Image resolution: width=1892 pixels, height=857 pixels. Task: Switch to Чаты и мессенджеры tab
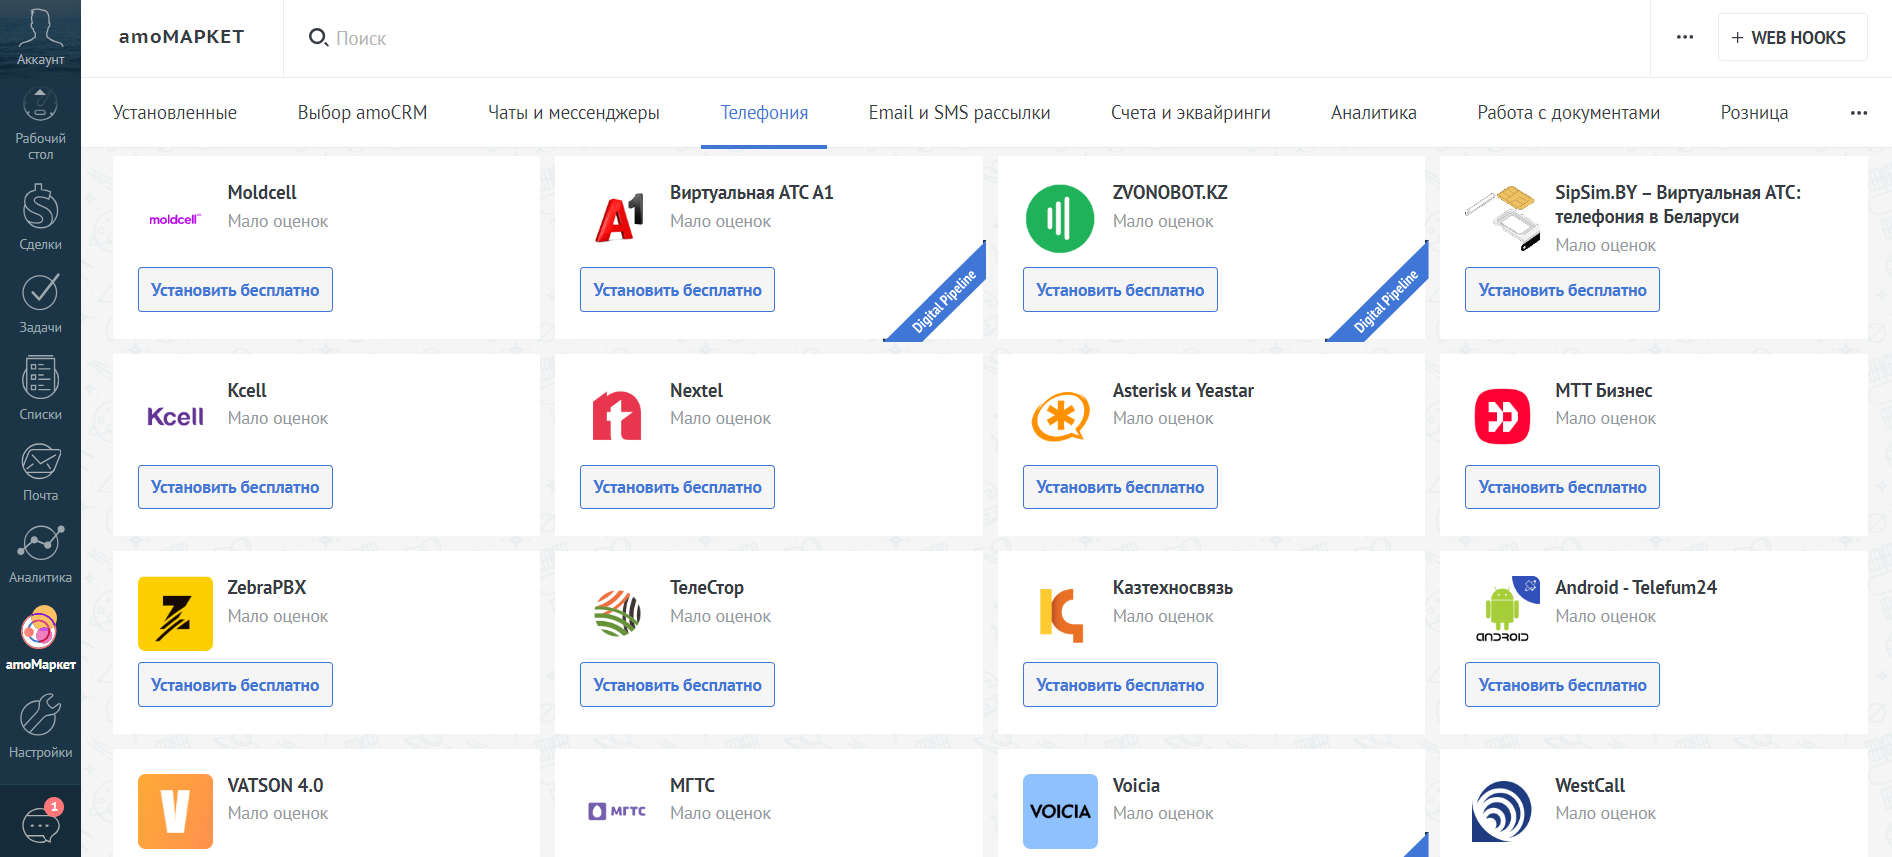(x=573, y=113)
